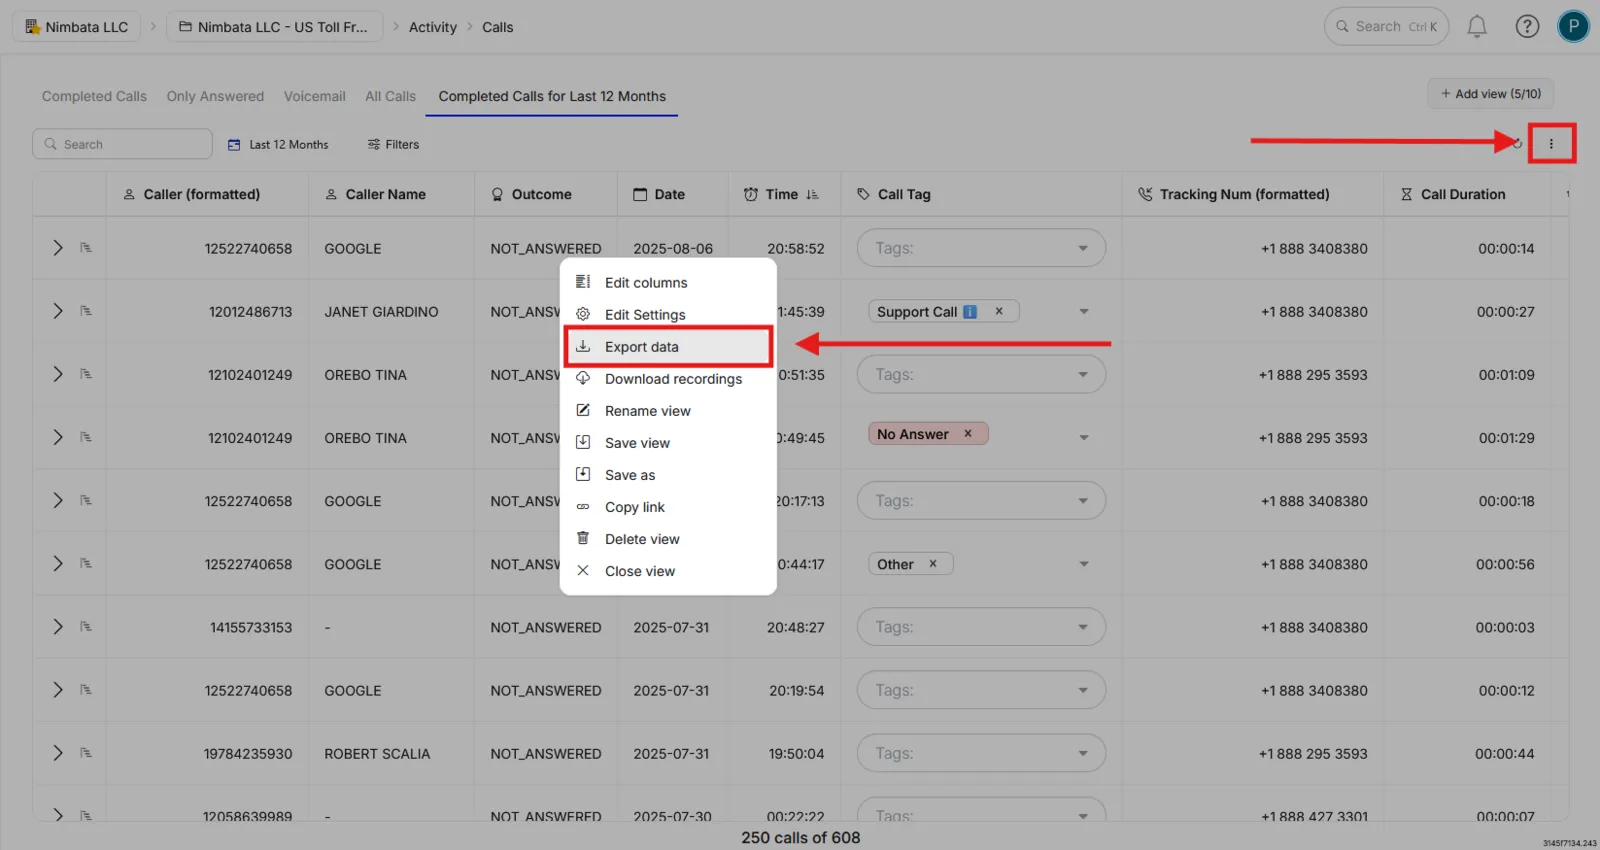This screenshot has width=1600, height=850.
Task: Click the Time column sort icon
Action: click(812, 195)
